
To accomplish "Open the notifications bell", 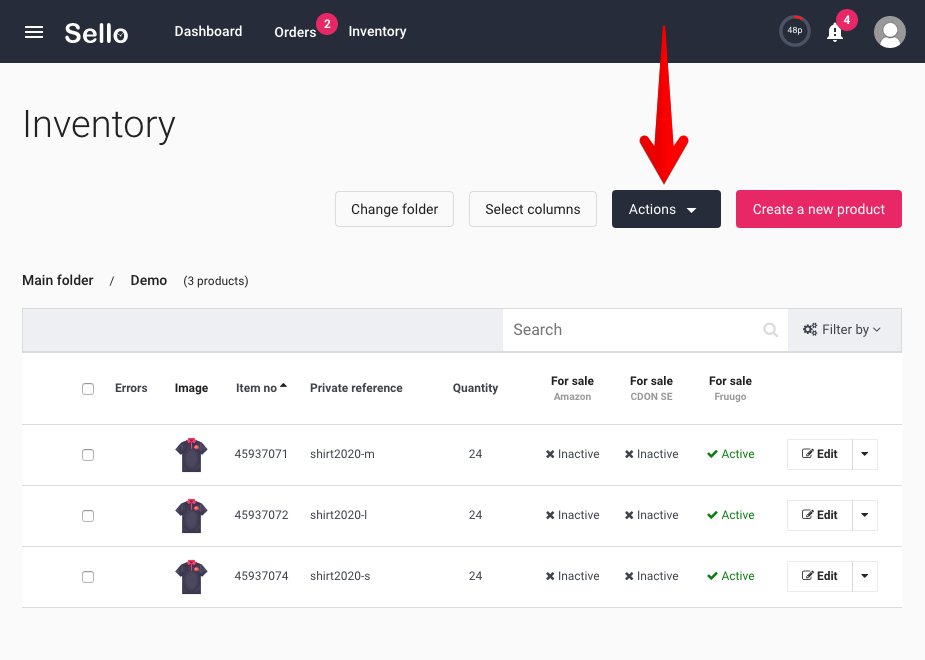I will pos(835,32).
